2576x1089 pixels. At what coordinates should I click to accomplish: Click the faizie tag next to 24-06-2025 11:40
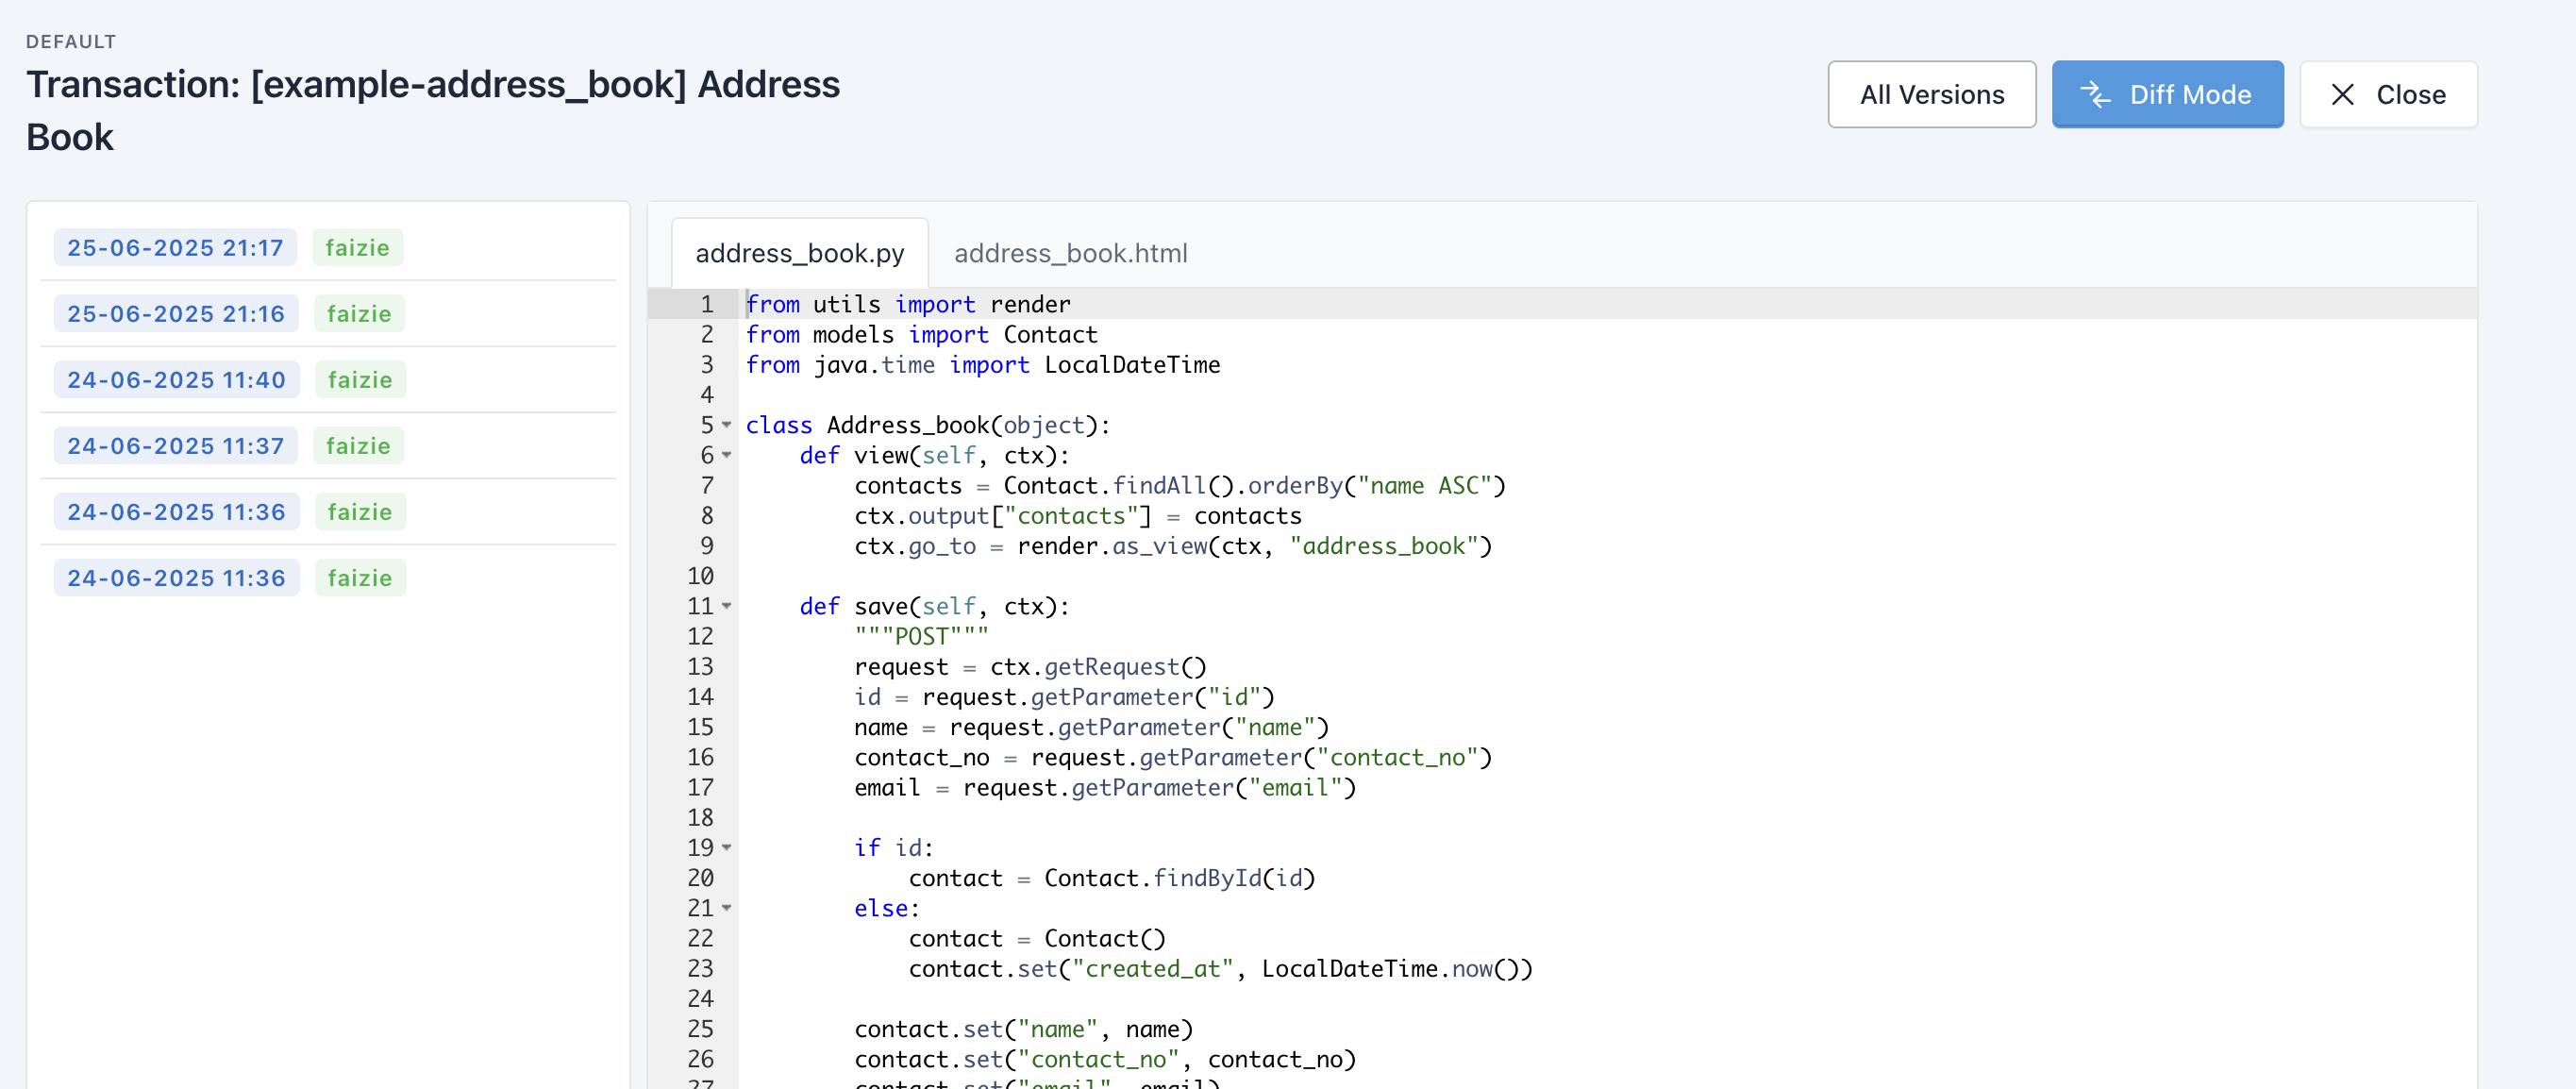tap(360, 379)
